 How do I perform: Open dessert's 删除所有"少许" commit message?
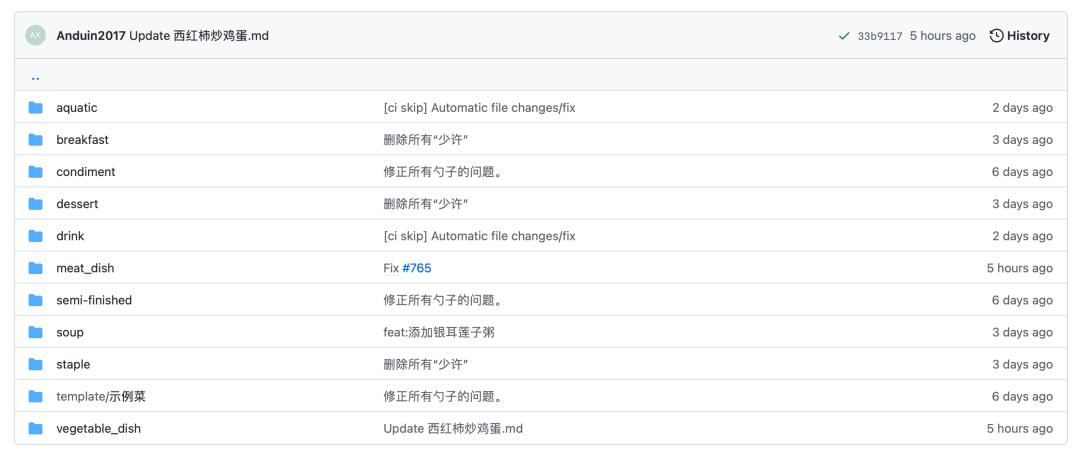coord(426,204)
